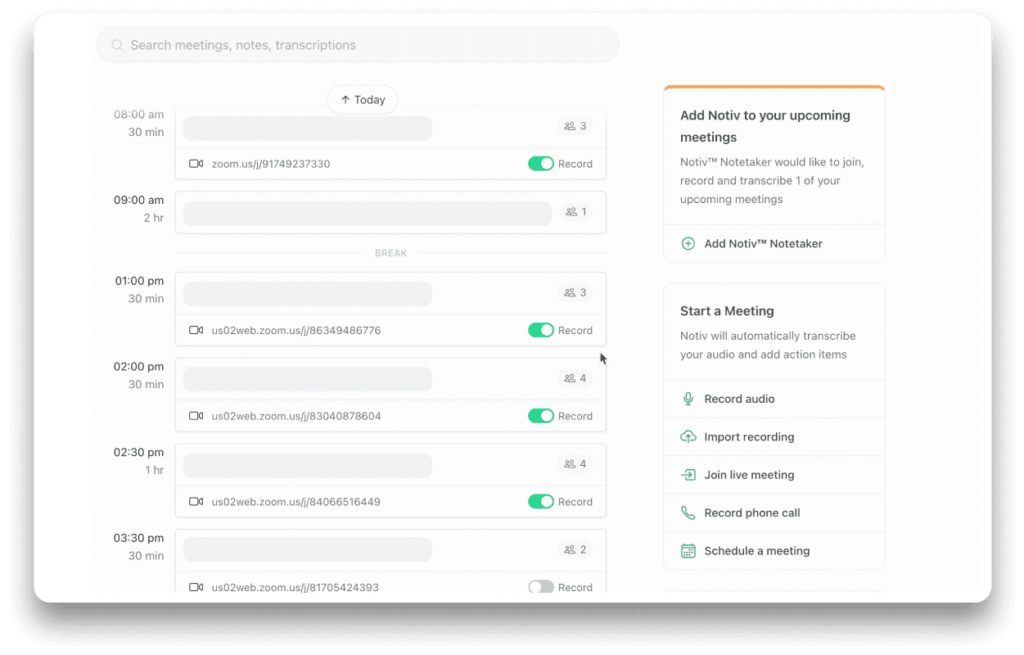Screen dimensions: 1024x655
Task: Open the 09:00 am two-hour meeting card
Action: [391, 212]
